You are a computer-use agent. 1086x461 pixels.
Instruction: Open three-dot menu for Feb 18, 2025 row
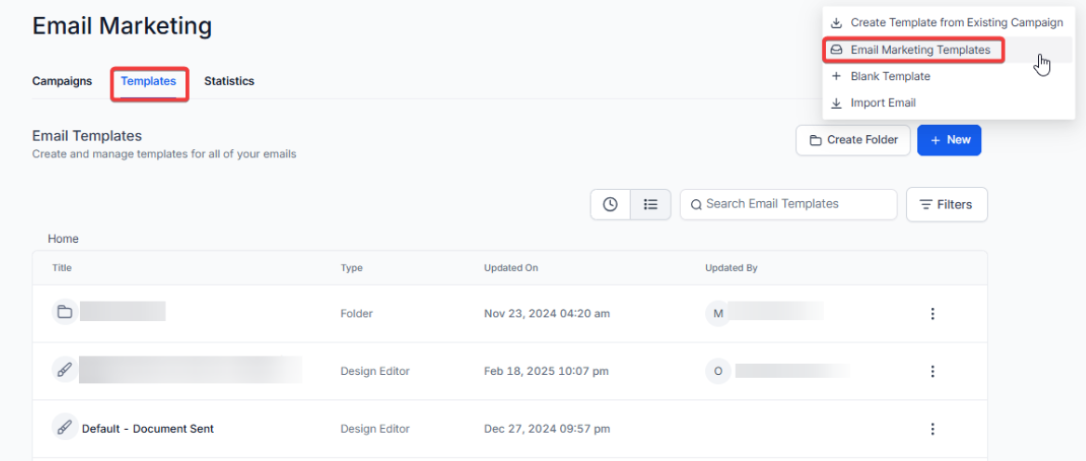point(932,371)
